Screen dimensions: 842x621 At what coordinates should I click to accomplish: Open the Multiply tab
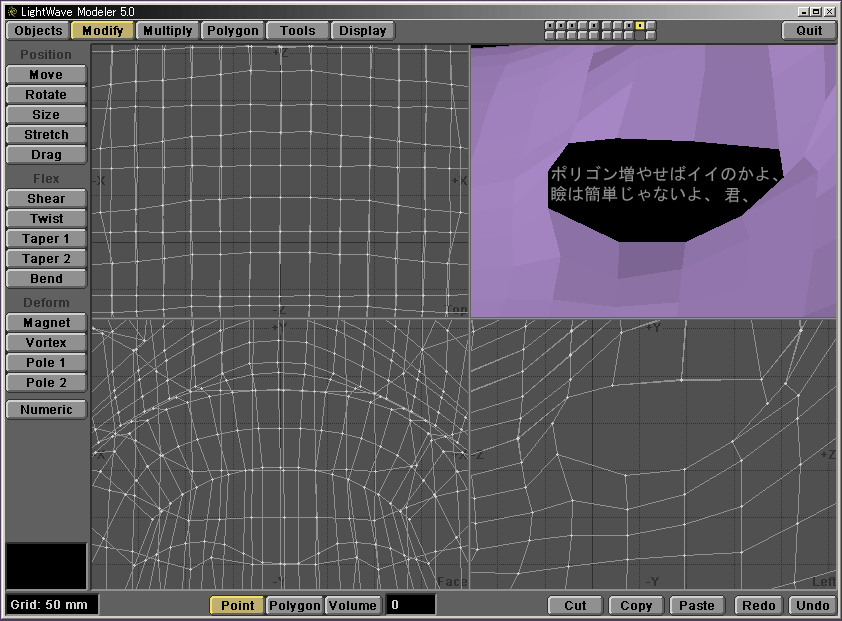[167, 30]
